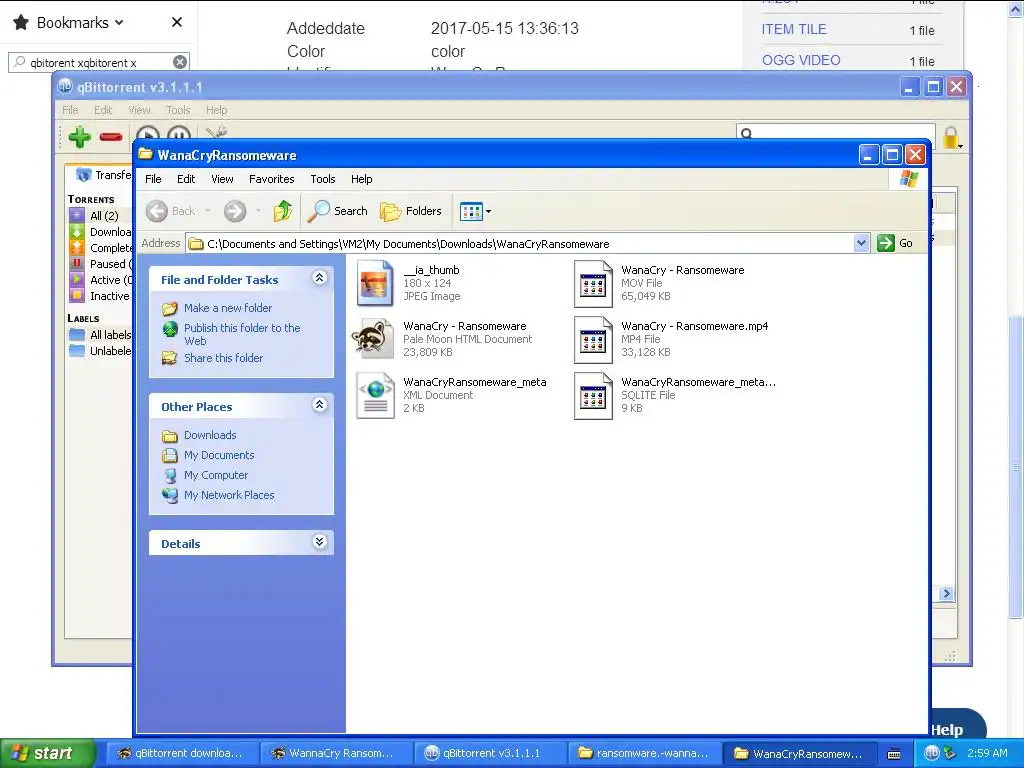This screenshot has width=1024, height=768.
Task: Open My Network Places link
Action: 229,495
